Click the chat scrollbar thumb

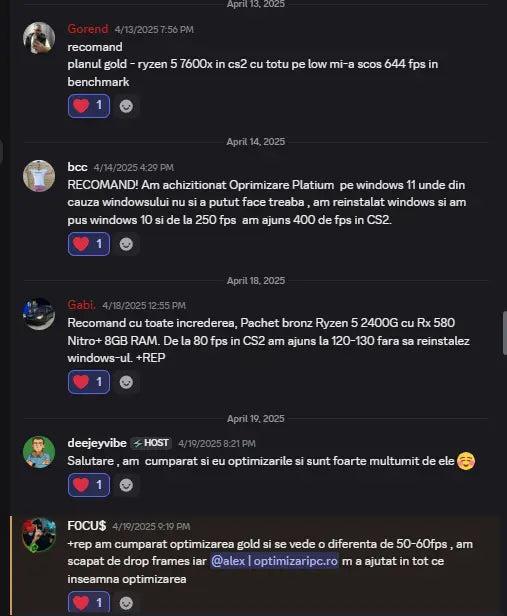click(505, 334)
